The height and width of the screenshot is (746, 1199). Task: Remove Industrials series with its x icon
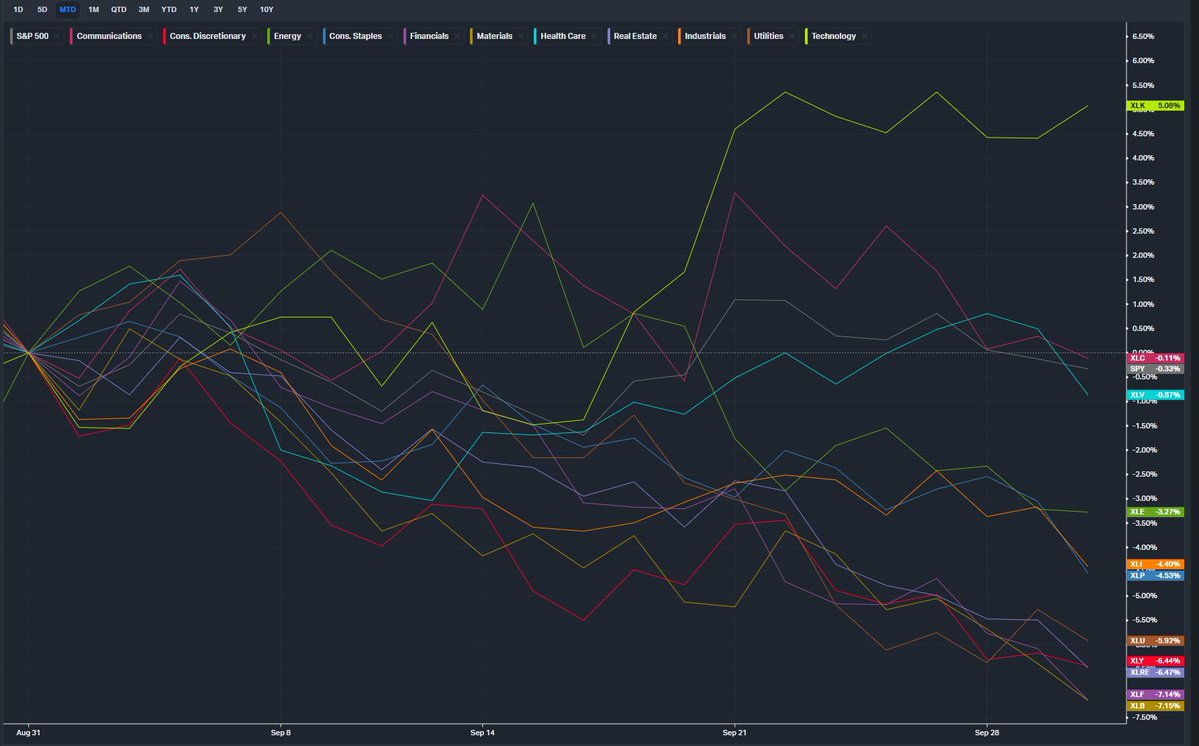[x=734, y=36]
